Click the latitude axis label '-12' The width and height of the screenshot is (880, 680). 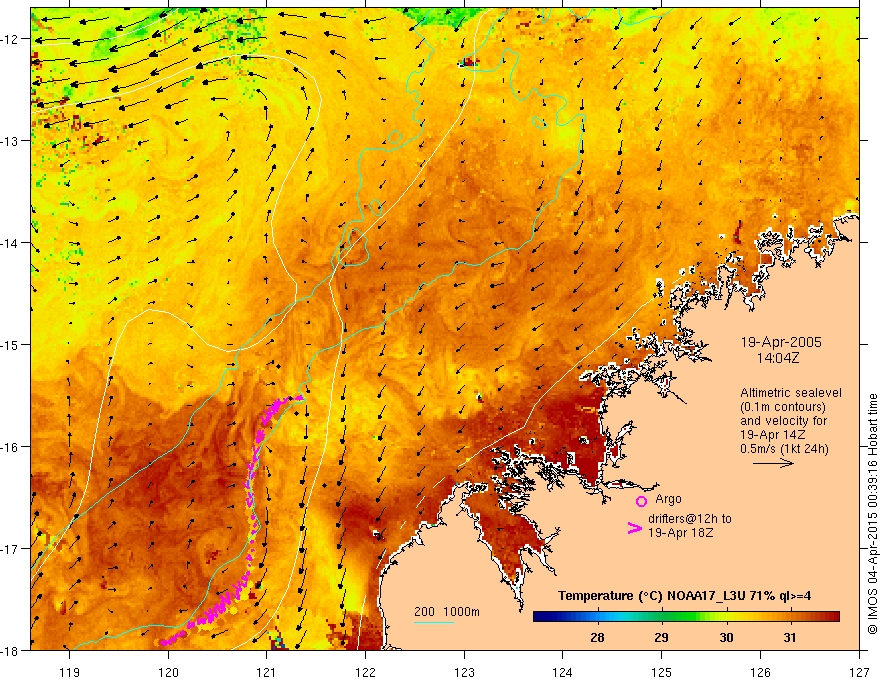10,39
